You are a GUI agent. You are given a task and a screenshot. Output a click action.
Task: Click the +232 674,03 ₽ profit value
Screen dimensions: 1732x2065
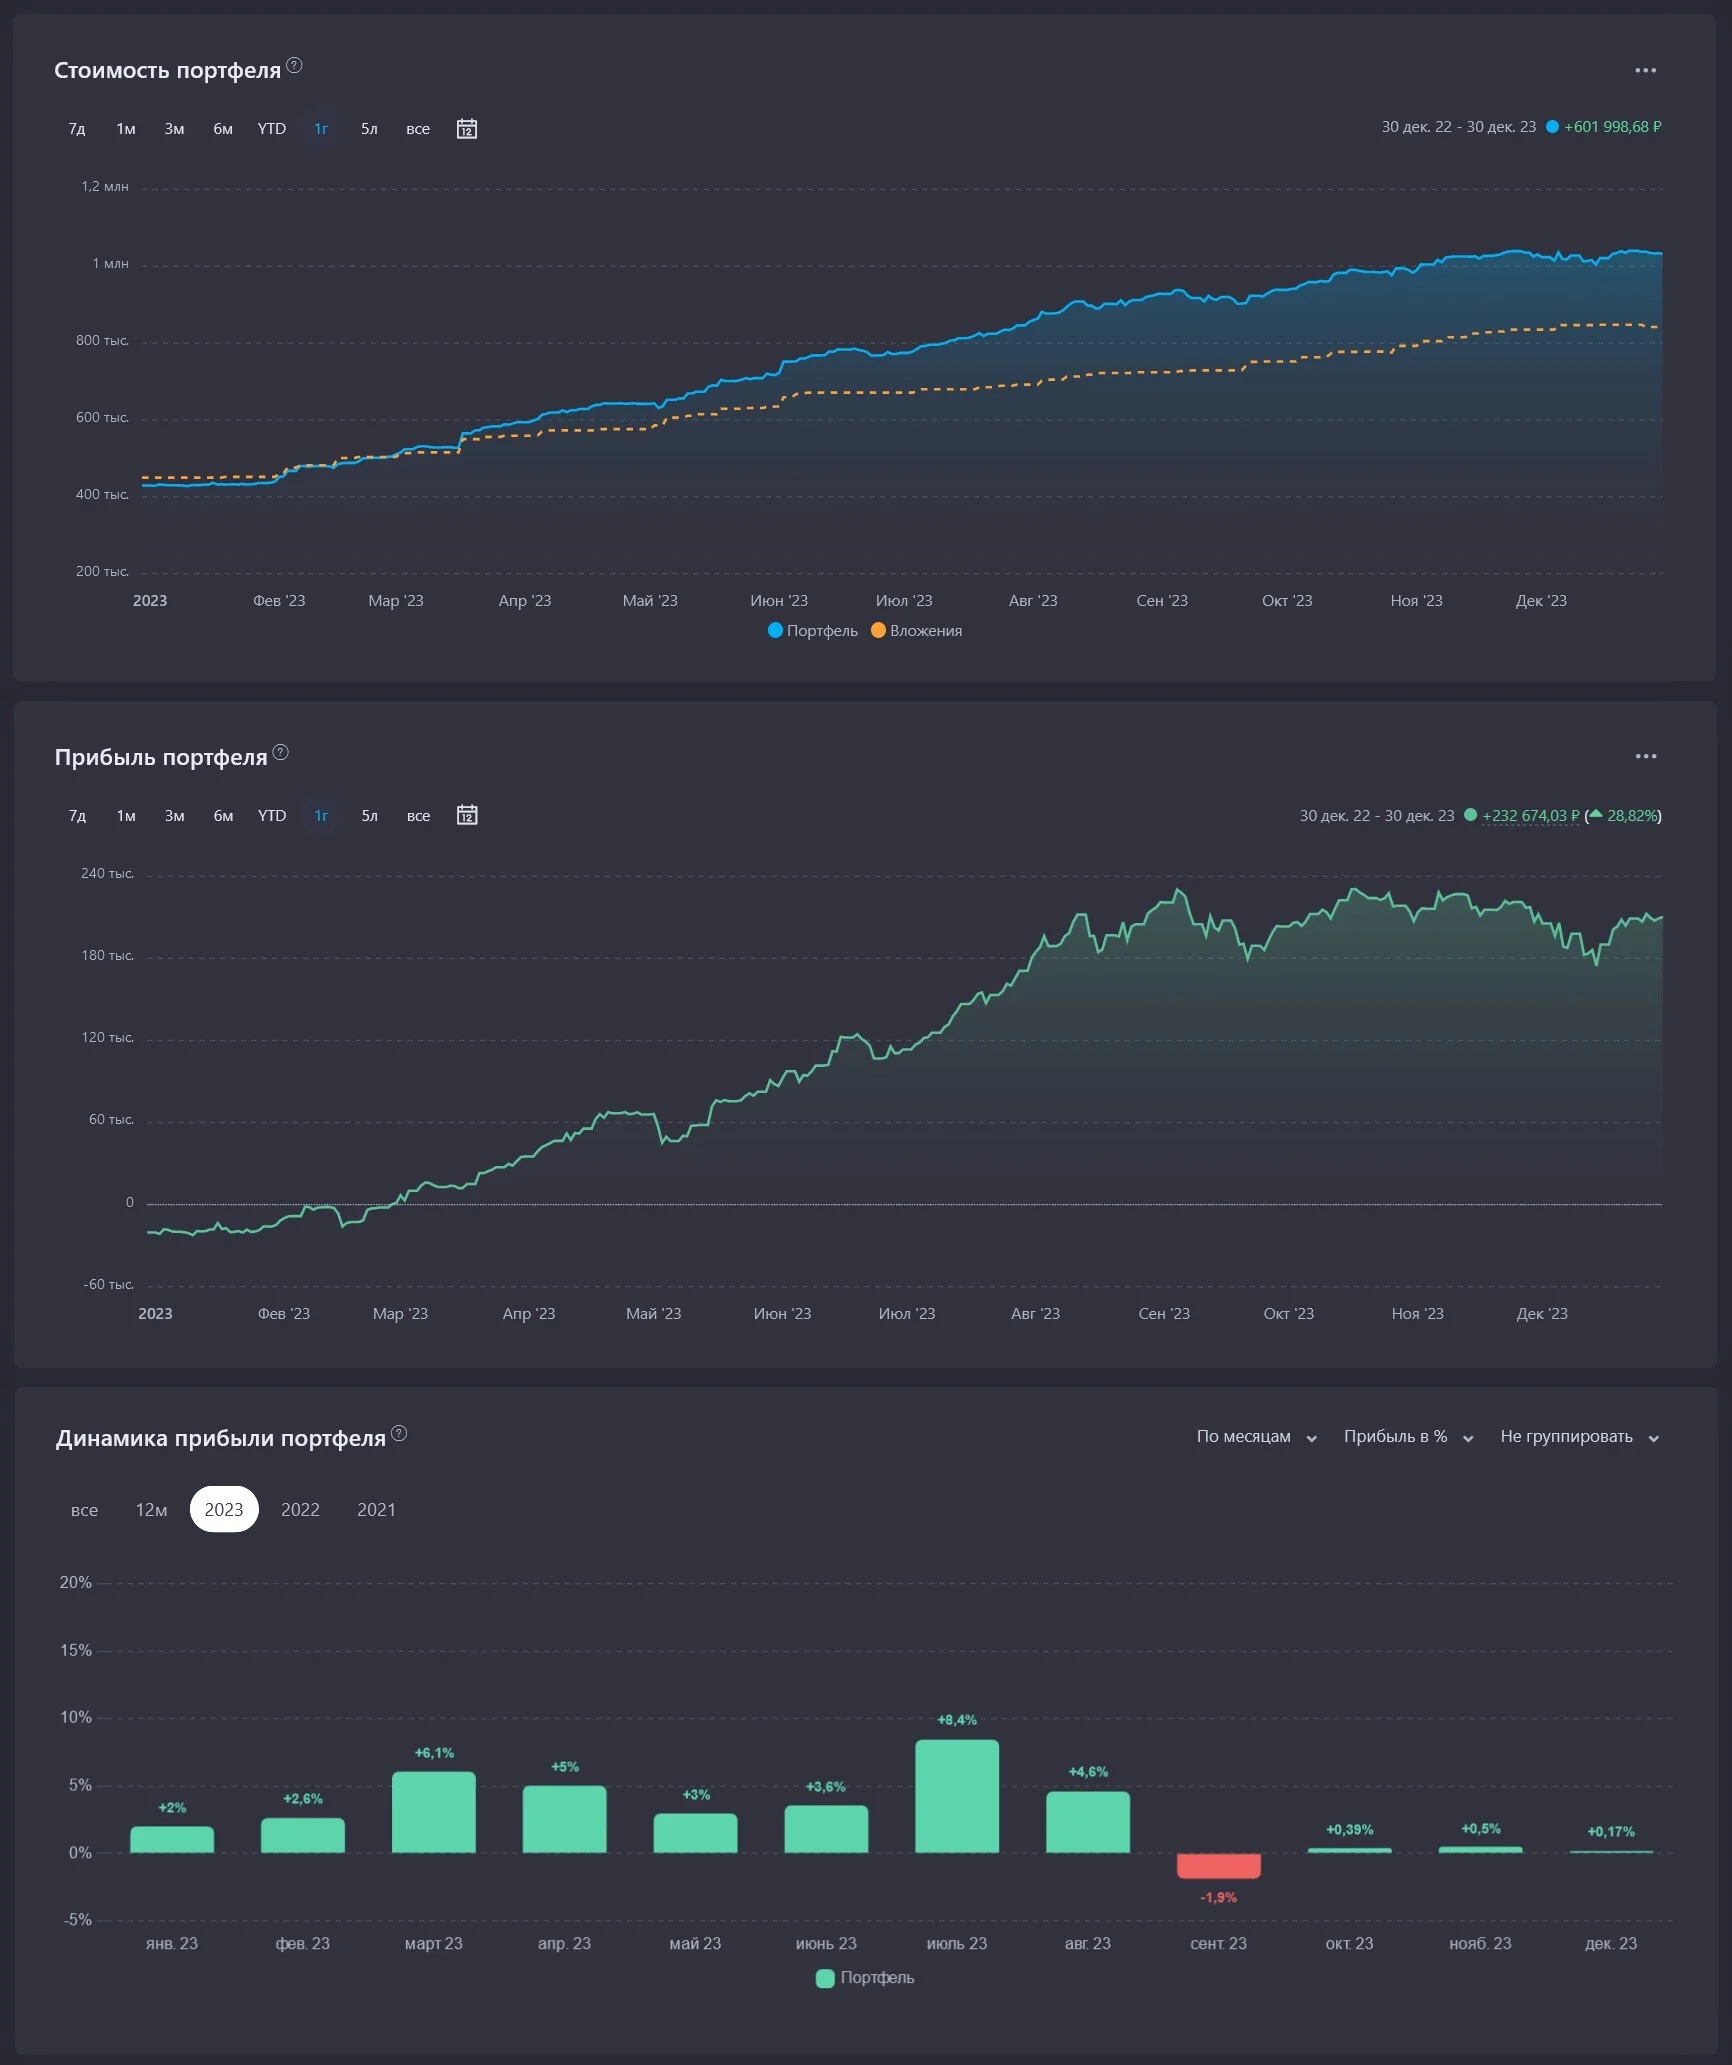(x=1530, y=815)
